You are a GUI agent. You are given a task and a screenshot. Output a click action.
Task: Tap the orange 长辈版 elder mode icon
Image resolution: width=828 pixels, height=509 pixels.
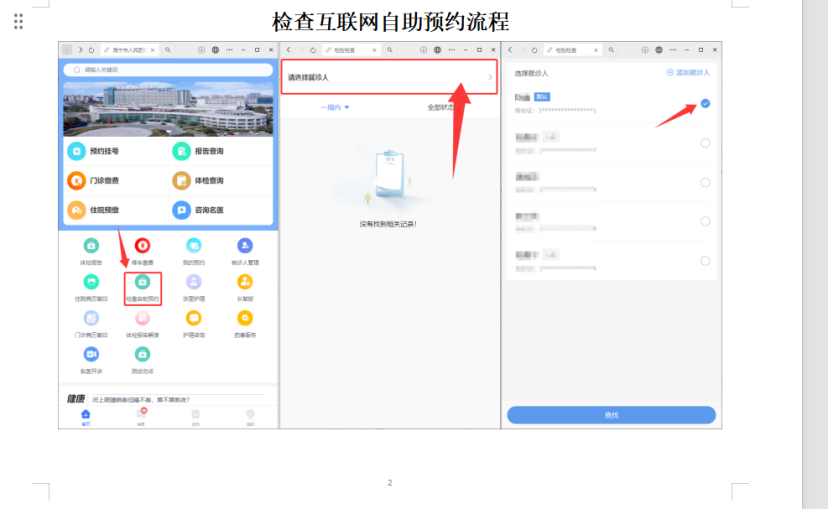click(244, 282)
